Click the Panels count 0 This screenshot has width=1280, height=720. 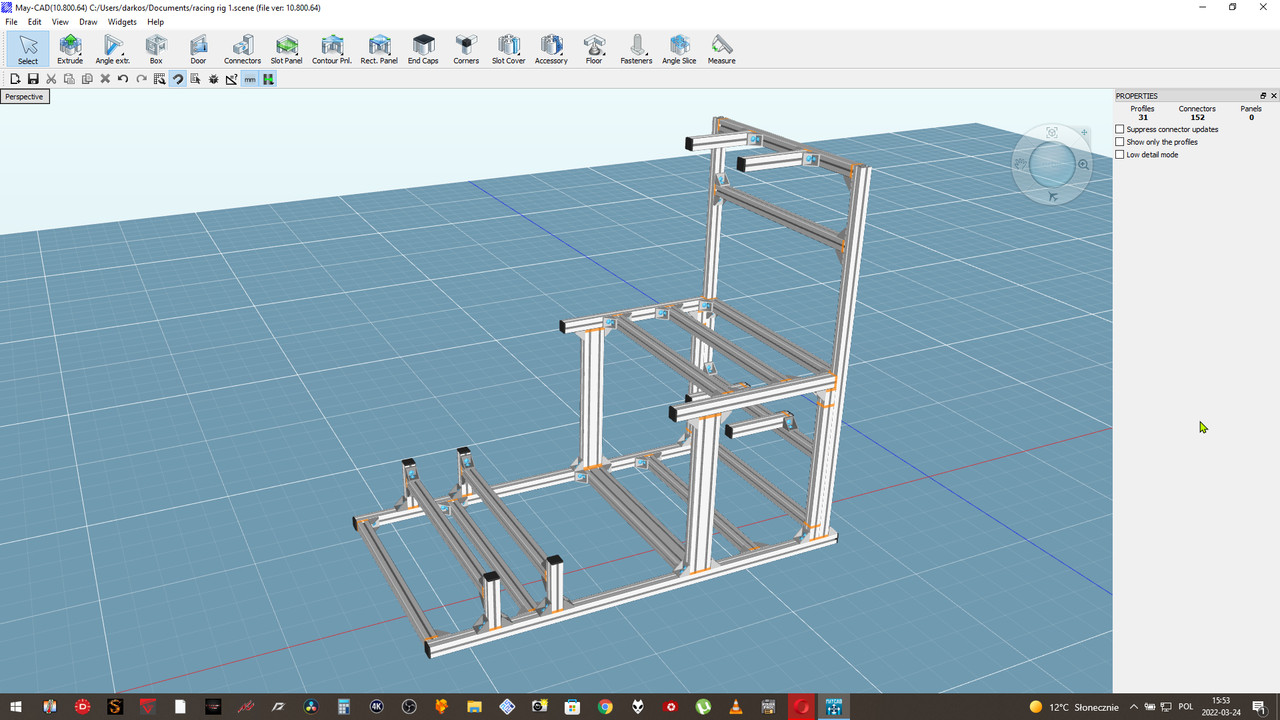coord(1251,118)
